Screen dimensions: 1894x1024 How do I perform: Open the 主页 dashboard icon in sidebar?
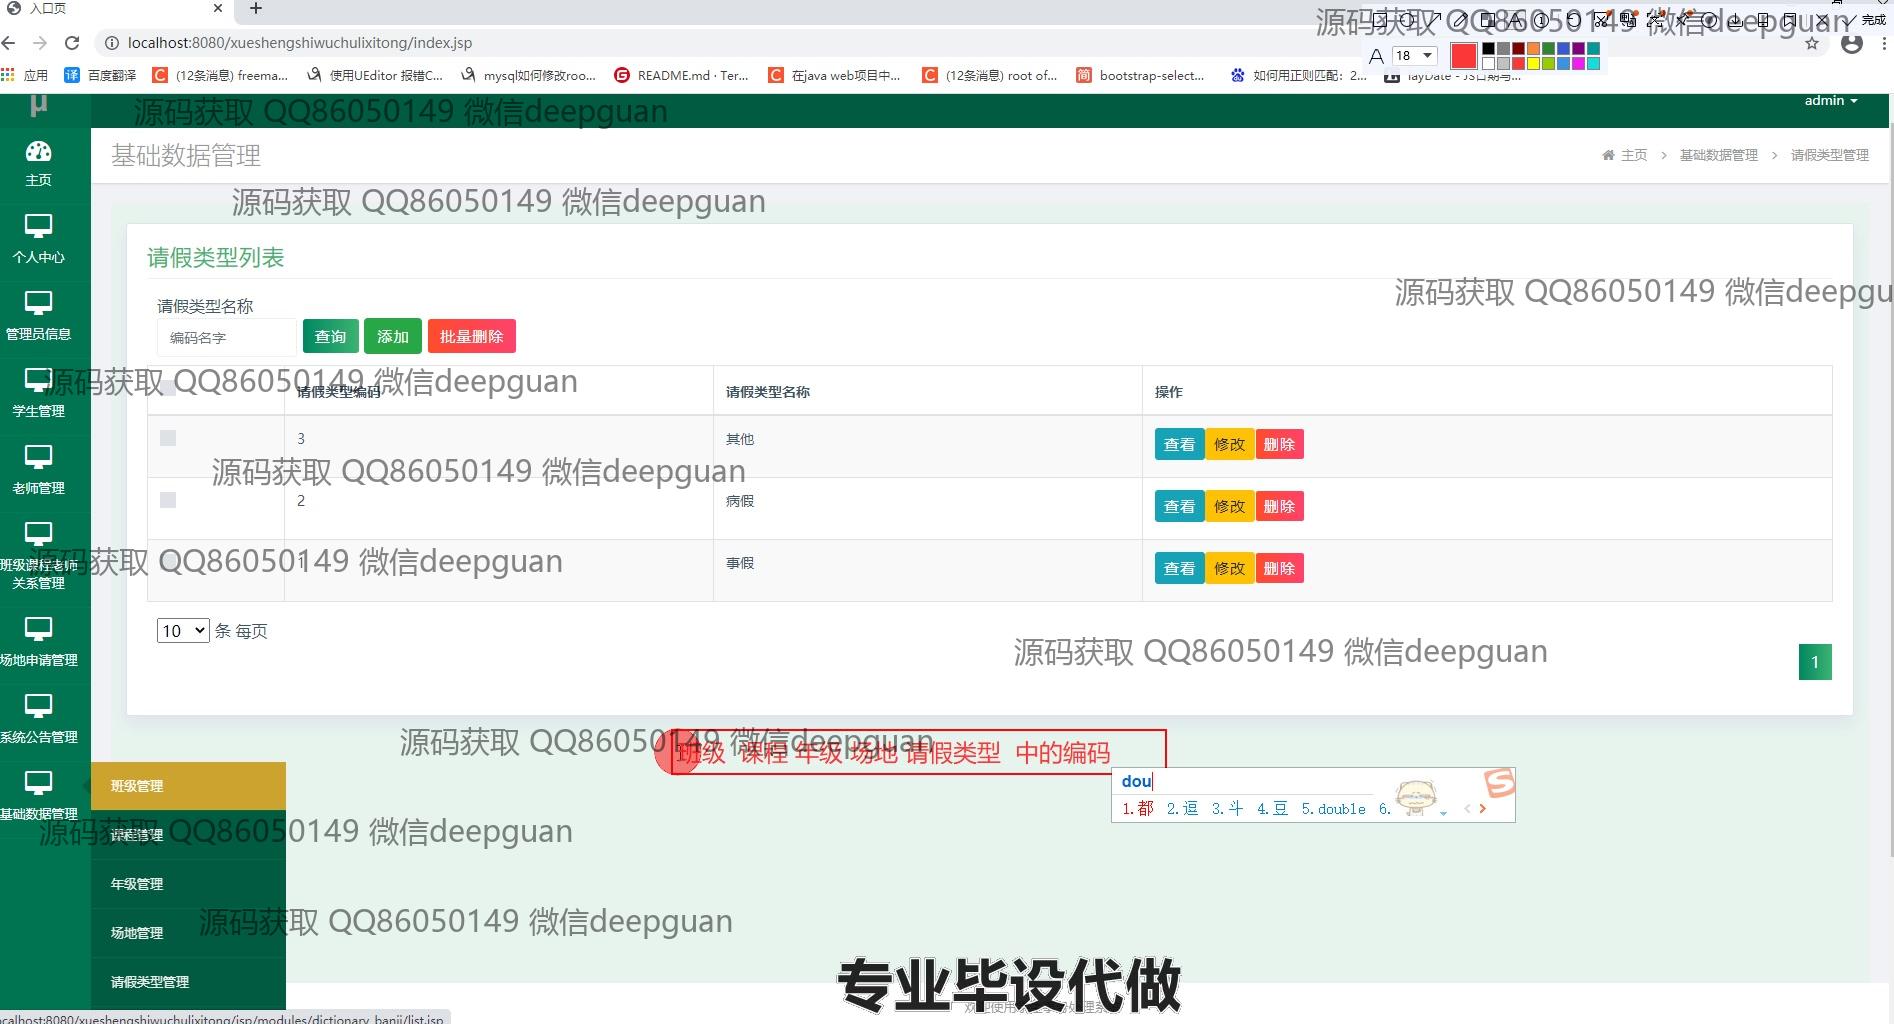[38, 152]
